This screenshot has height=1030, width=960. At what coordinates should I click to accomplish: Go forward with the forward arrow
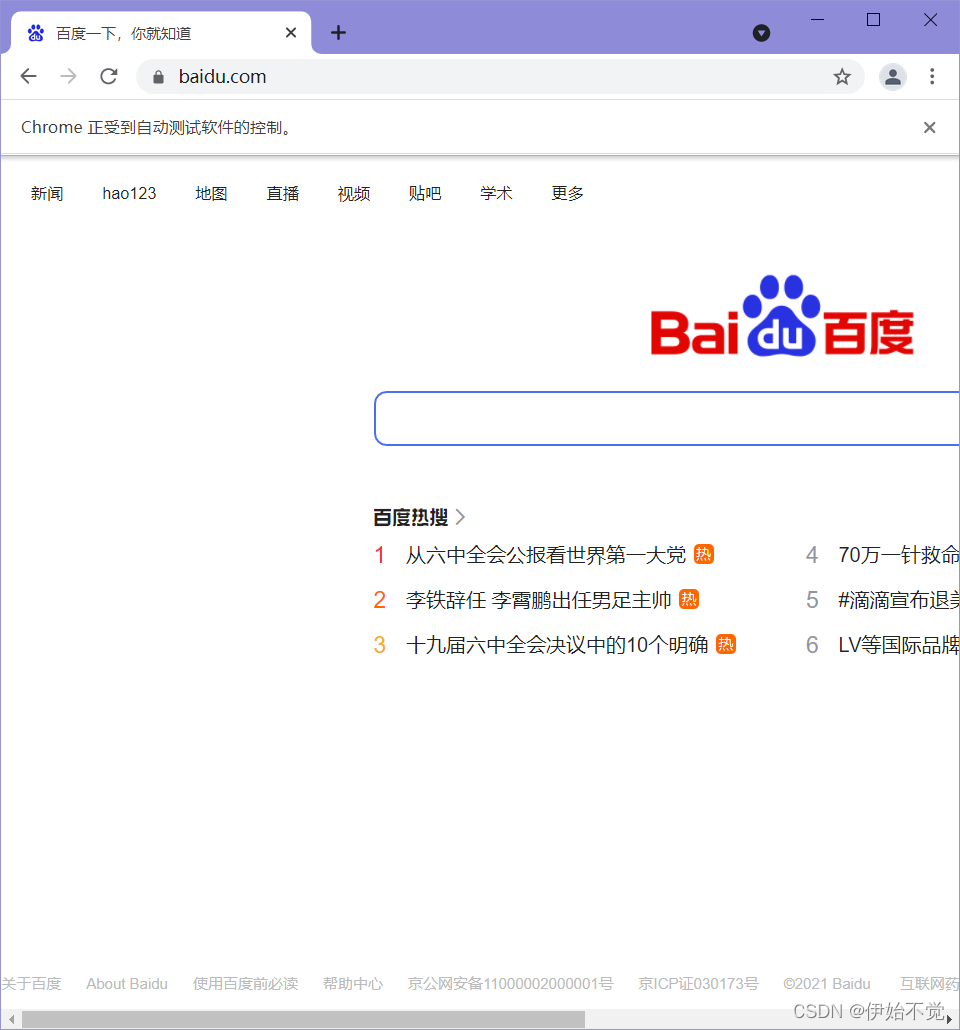68,76
